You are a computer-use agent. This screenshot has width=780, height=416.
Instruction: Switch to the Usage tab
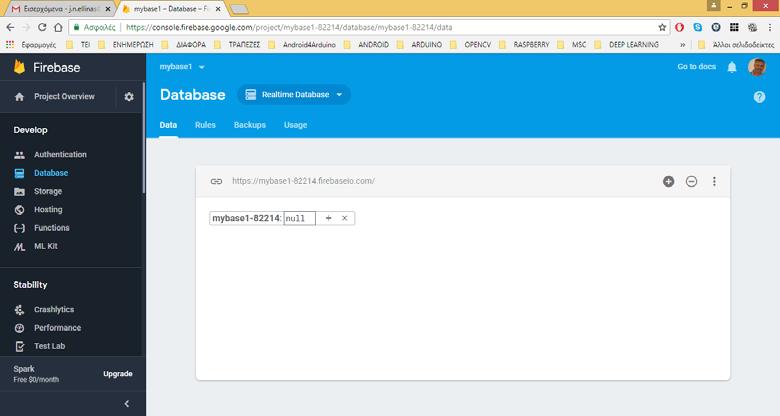(x=295, y=125)
